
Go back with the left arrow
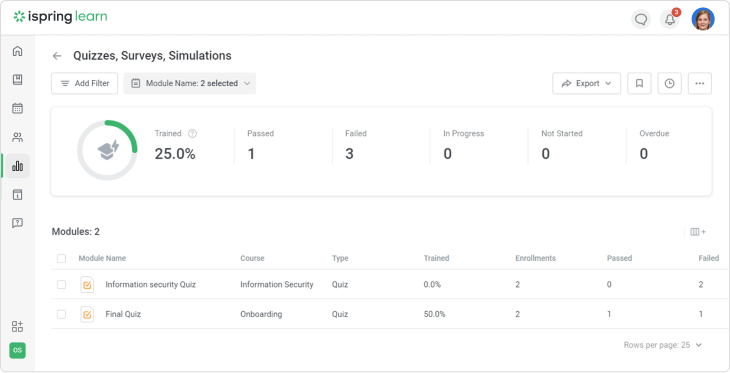pos(57,56)
